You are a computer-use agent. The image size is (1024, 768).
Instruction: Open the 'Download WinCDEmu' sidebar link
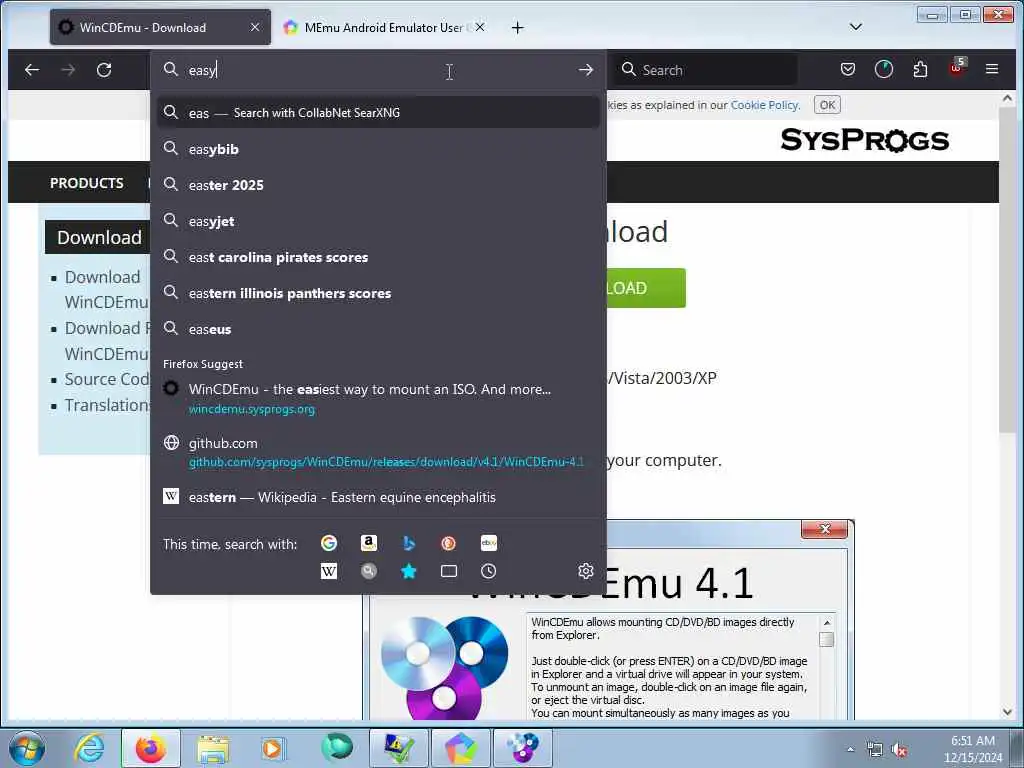(x=106, y=289)
